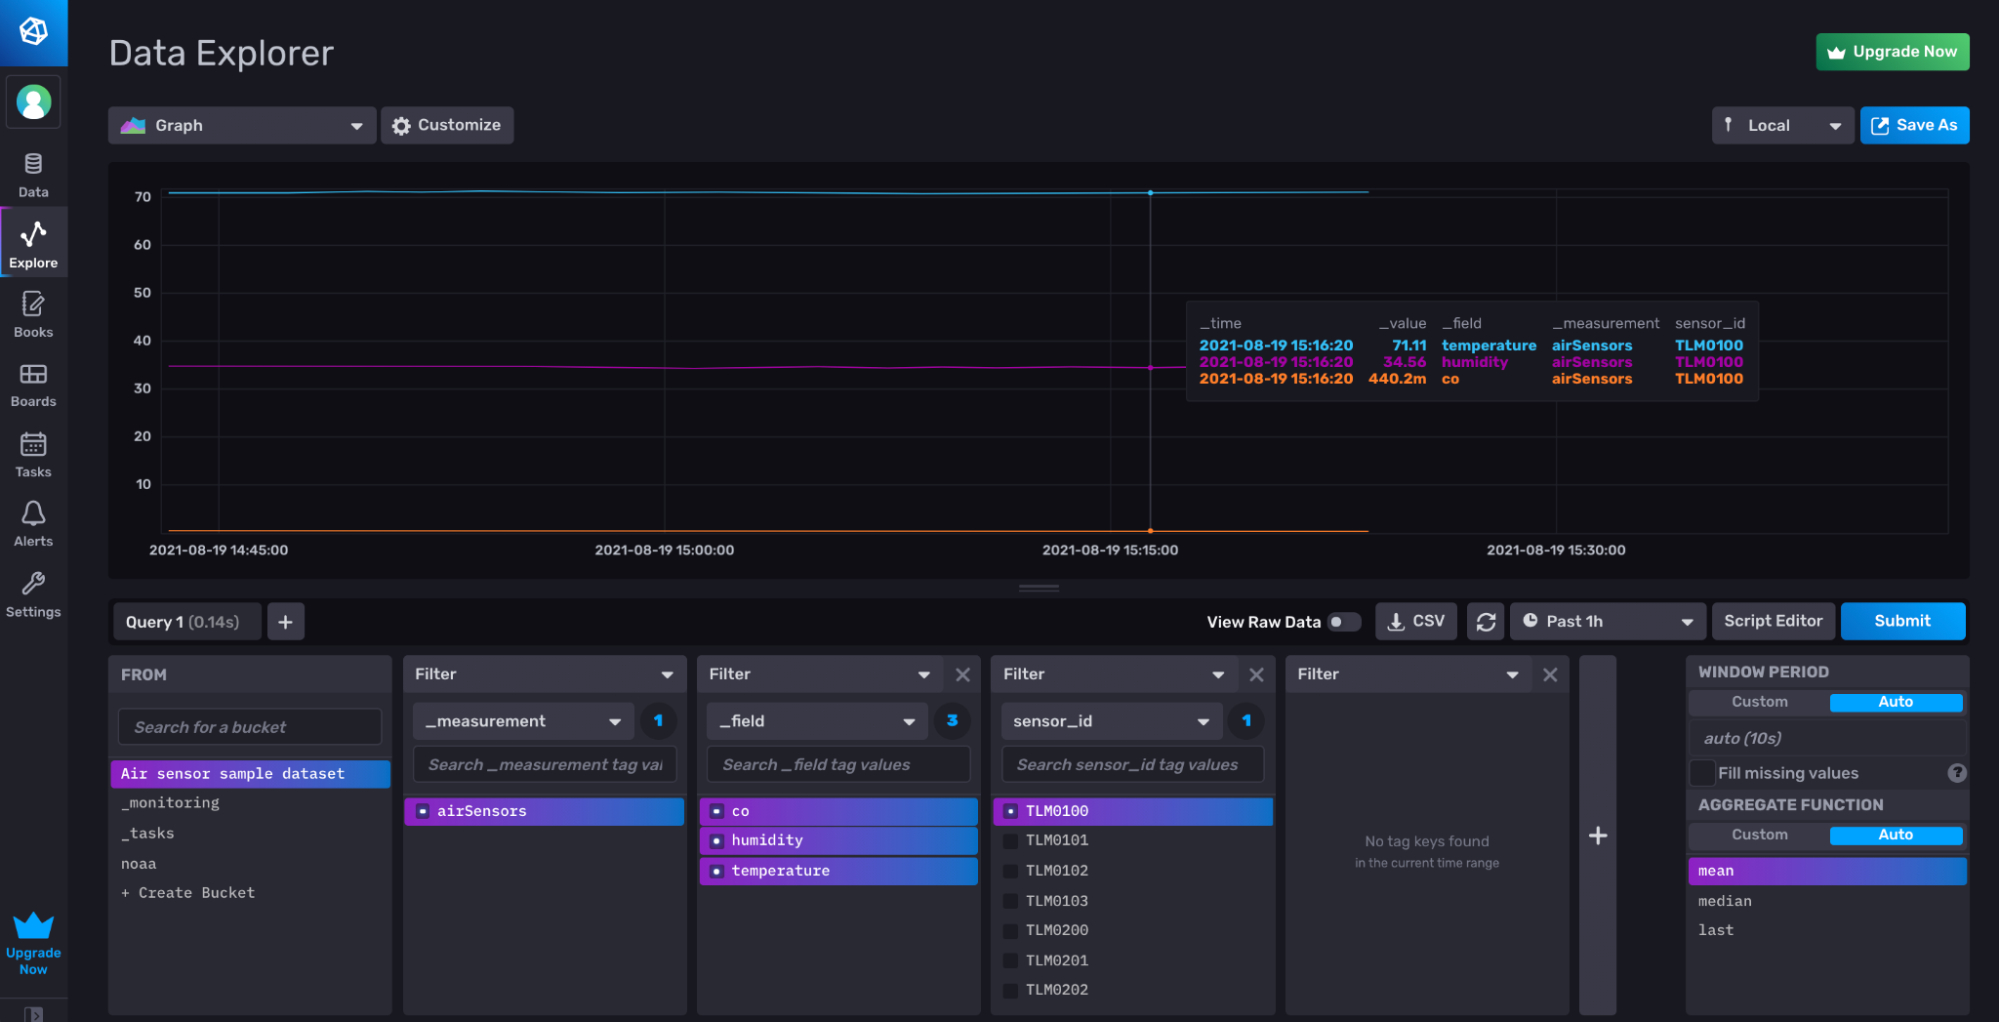Switch Aggregate Function to Auto
The height and width of the screenshot is (1022, 1999).
tap(1895, 835)
